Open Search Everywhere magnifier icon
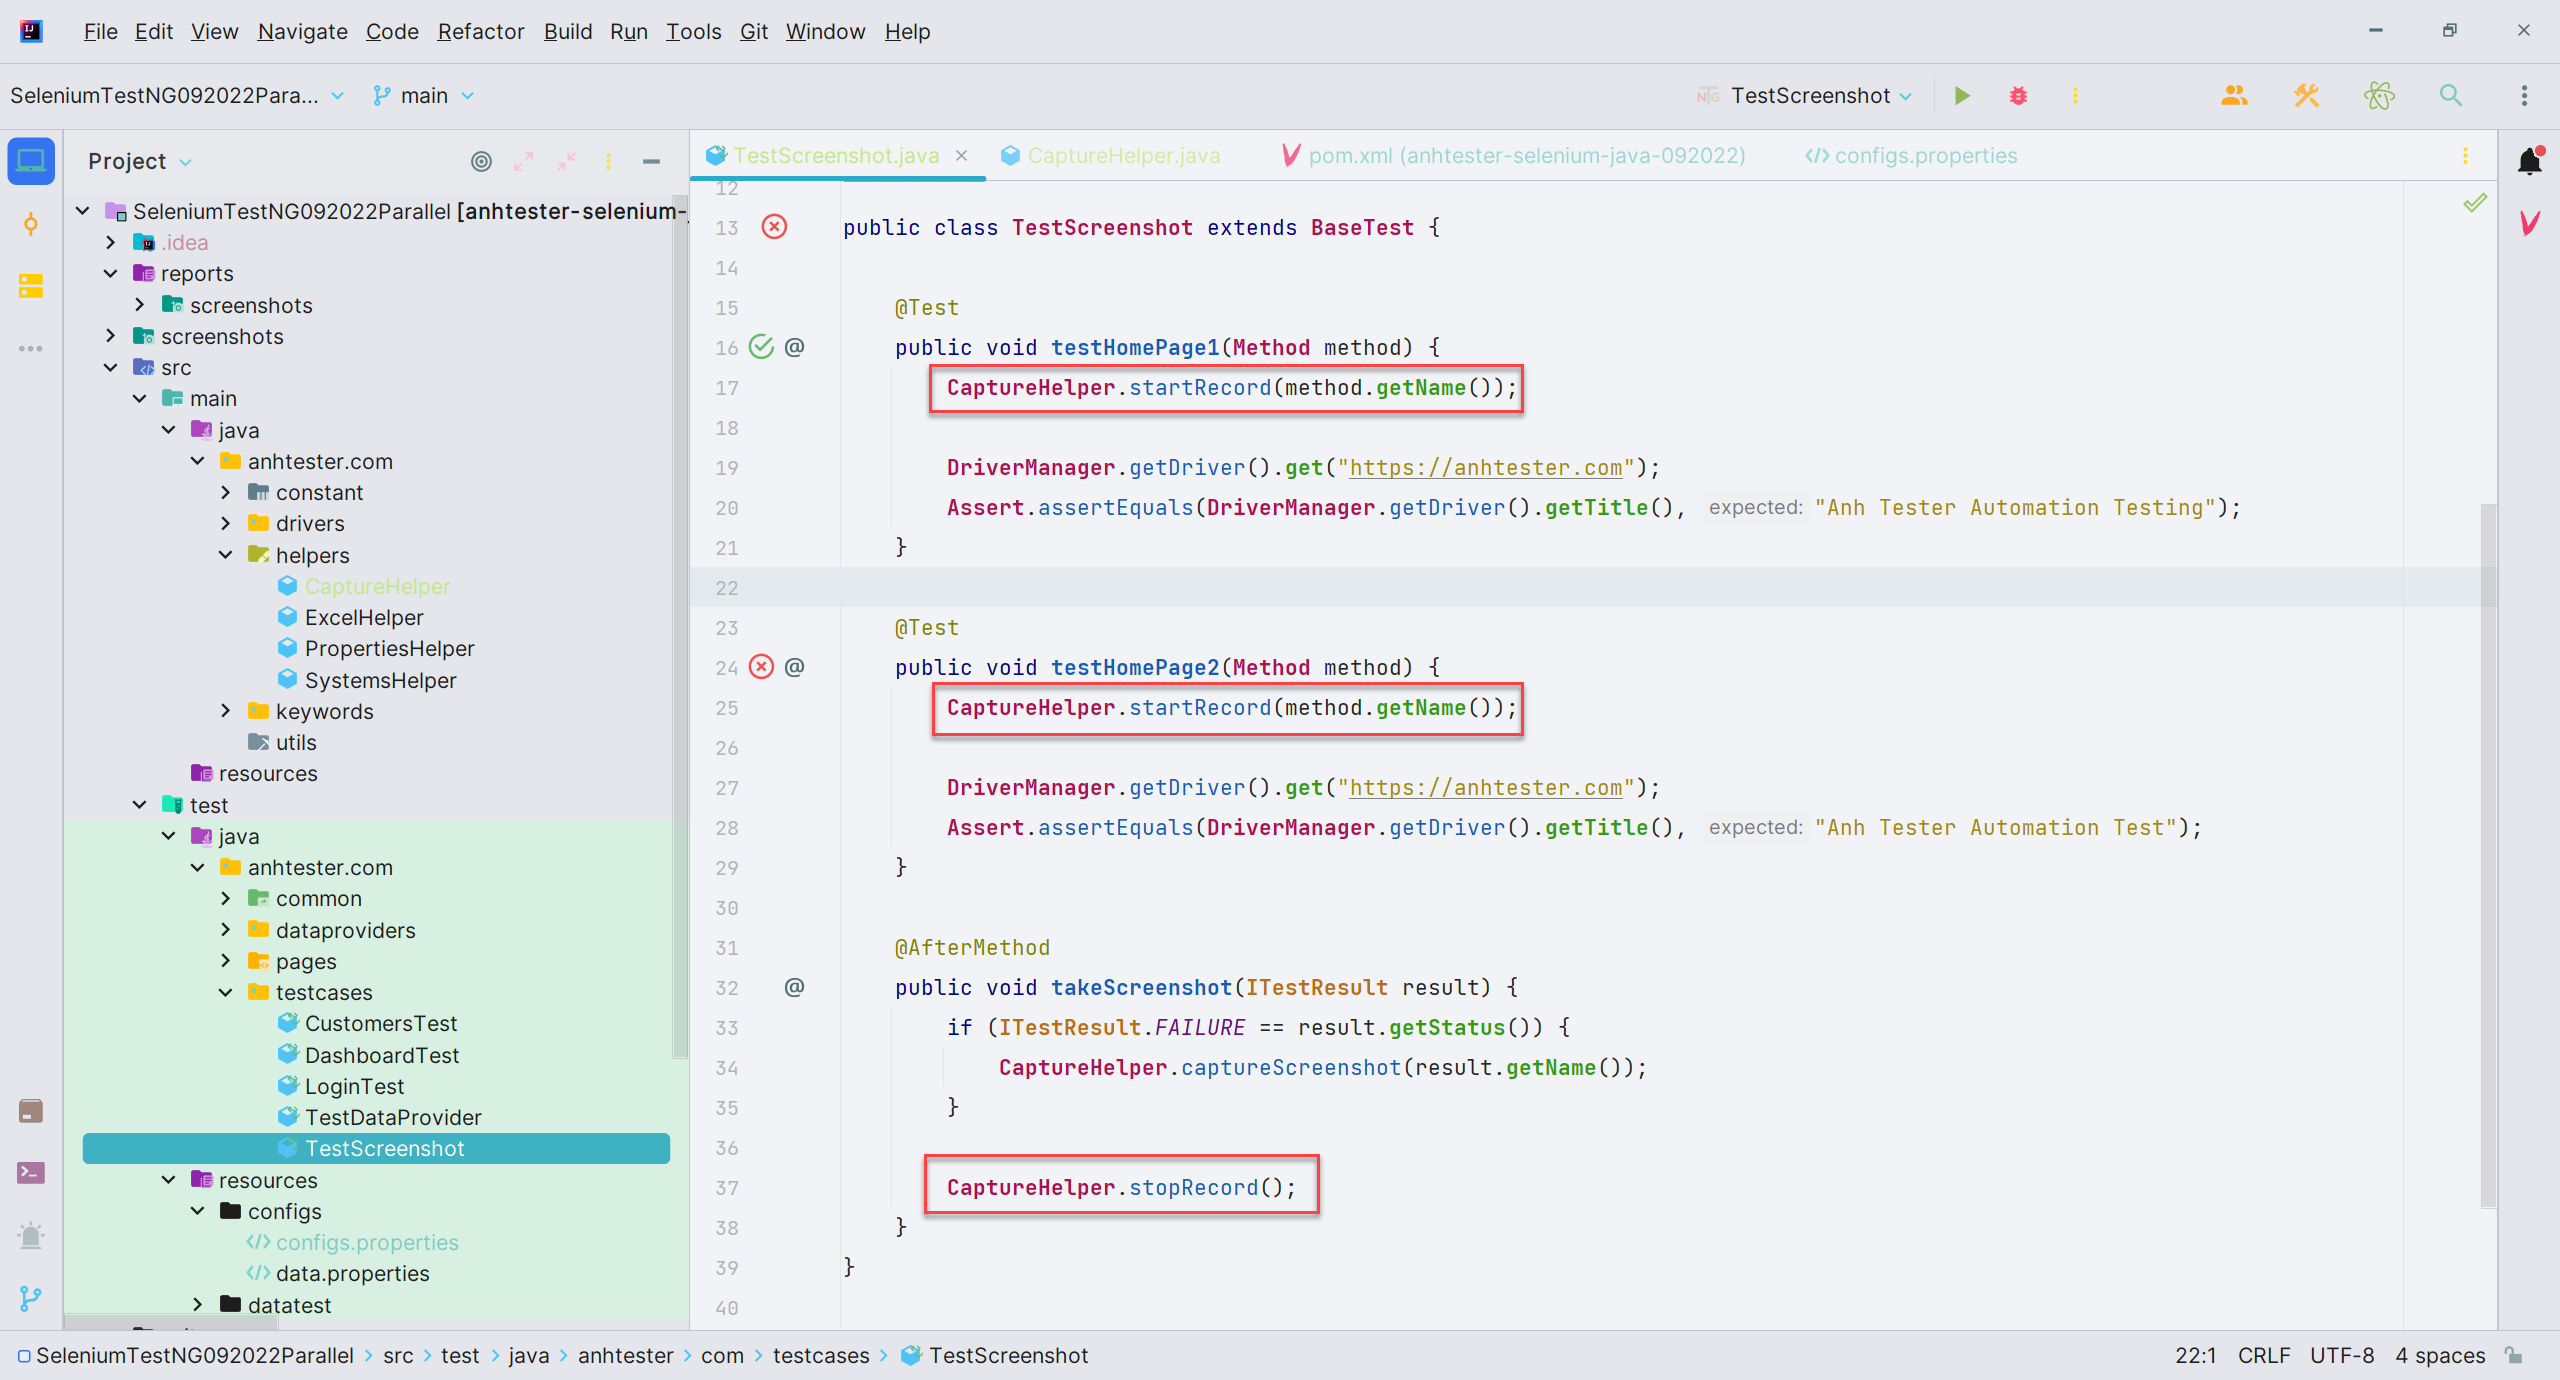2560x1380 pixels. (x=2450, y=96)
